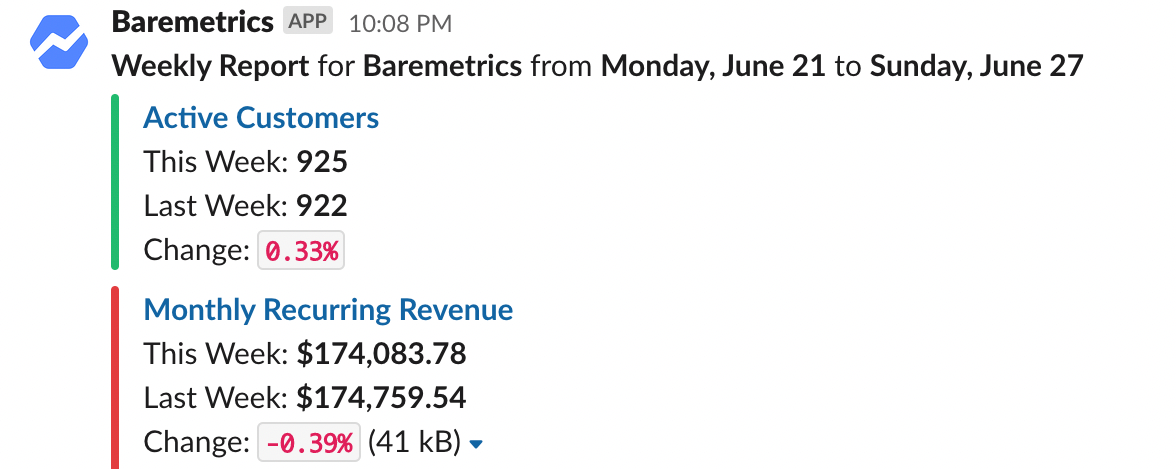The height and width of the screenshot is (469, 1176).
Task: Open the Monthly Recurring Revenue link
Action: 328,309
